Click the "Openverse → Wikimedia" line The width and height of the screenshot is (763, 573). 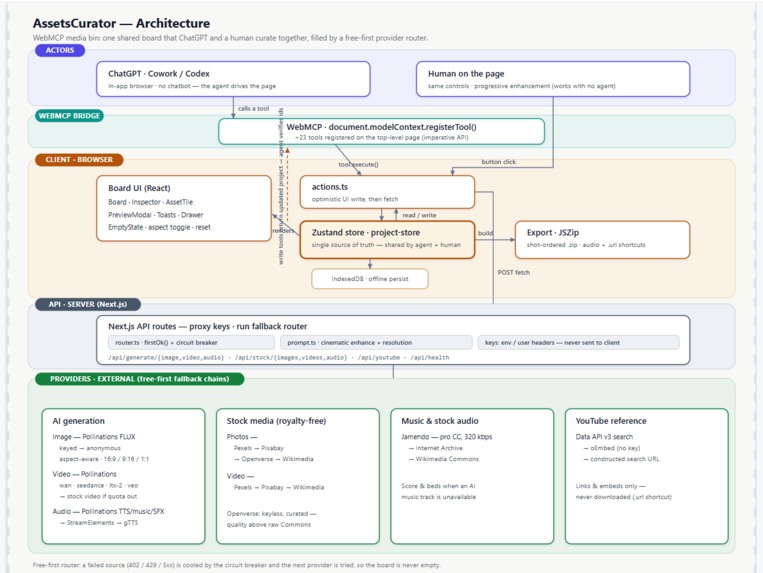click(x=273, y=459)
